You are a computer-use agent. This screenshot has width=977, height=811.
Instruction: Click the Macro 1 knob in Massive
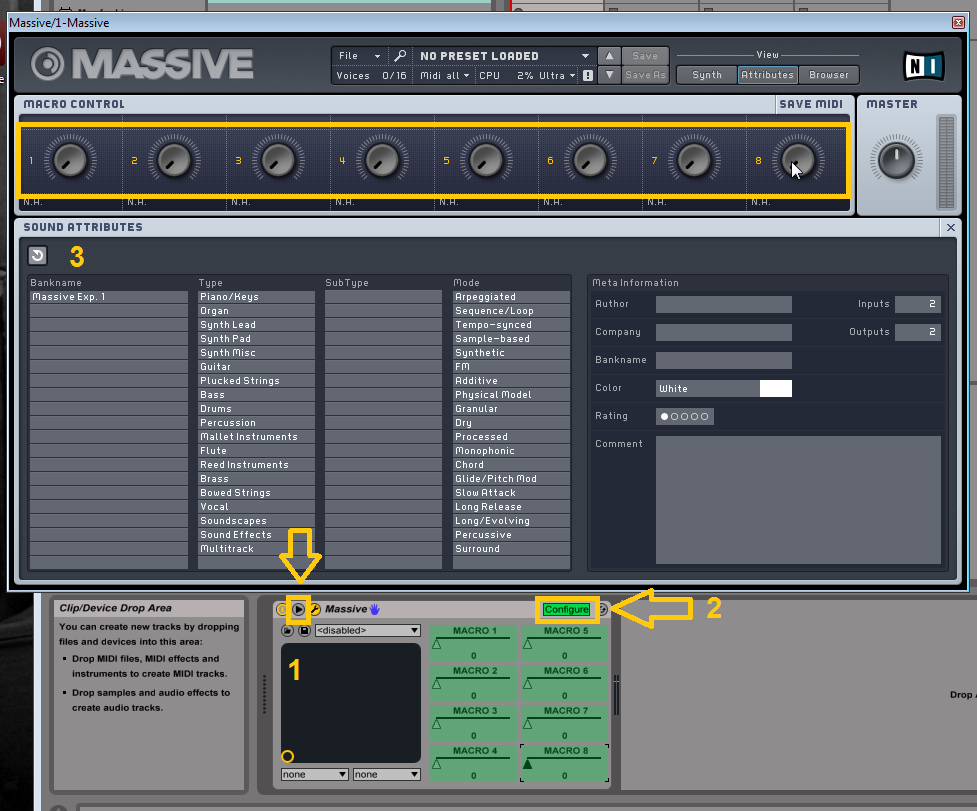(70, 160)
